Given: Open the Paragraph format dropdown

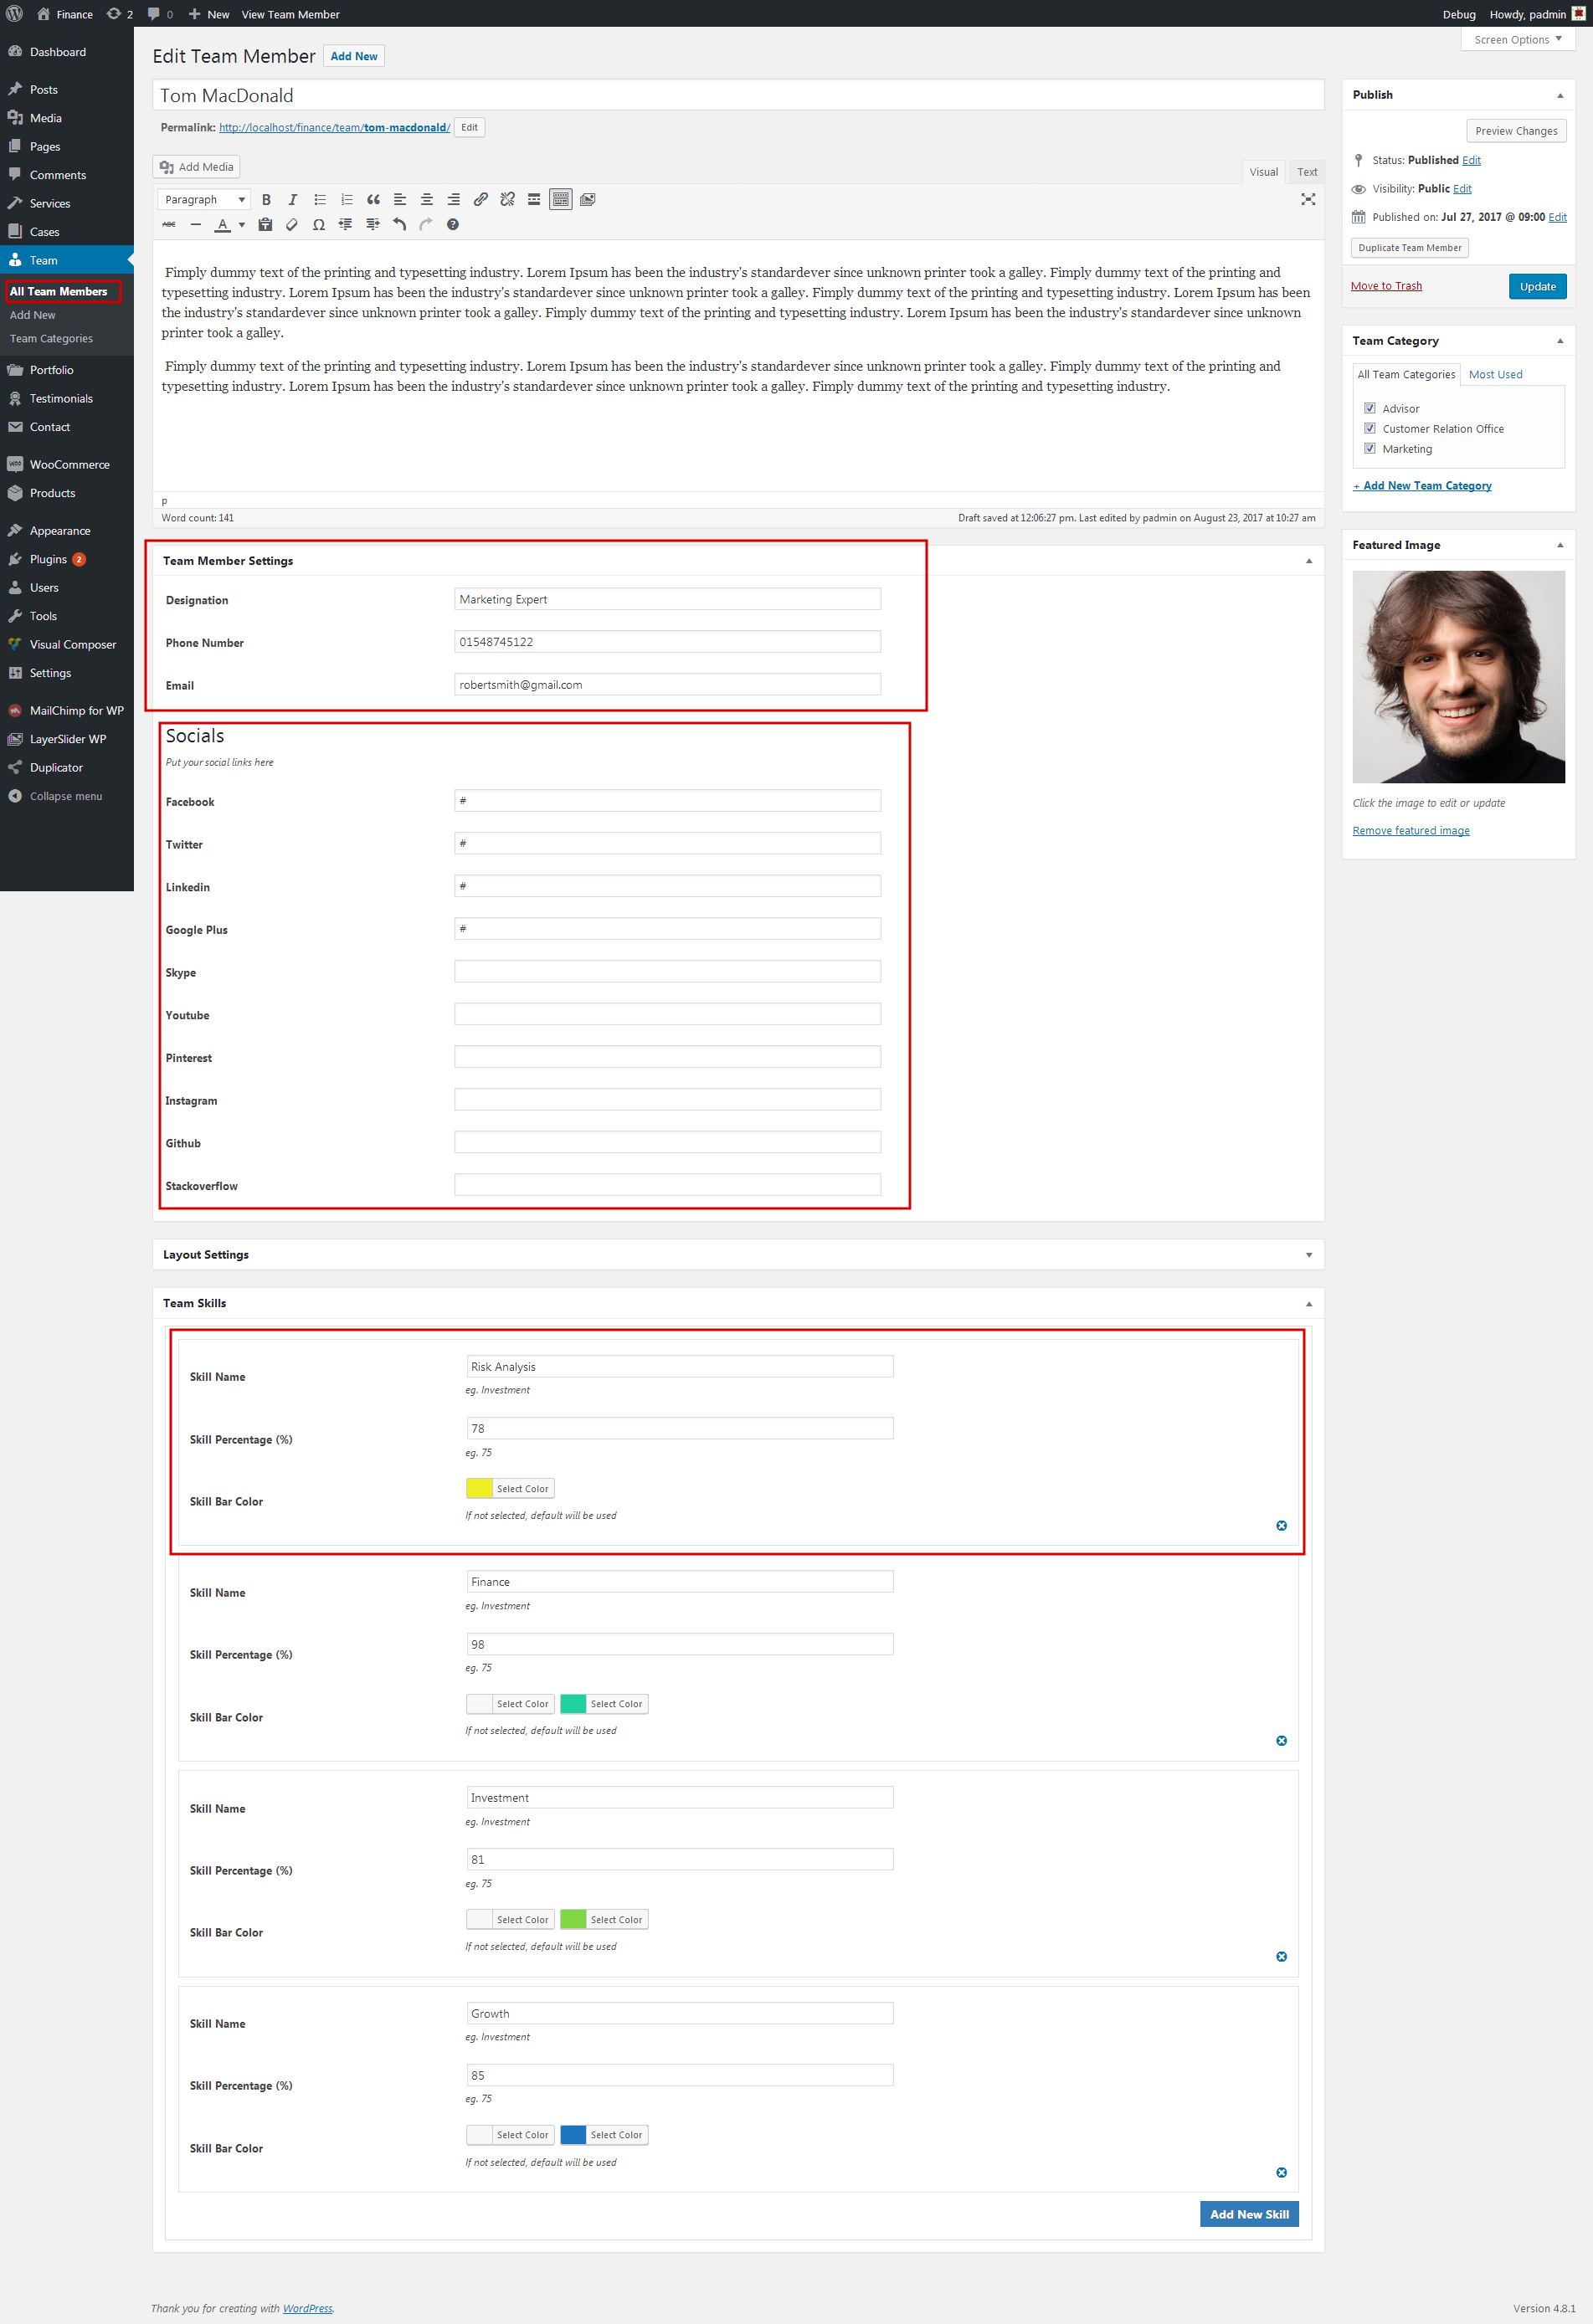Looking at the screenshot, I should click(204, 200).
